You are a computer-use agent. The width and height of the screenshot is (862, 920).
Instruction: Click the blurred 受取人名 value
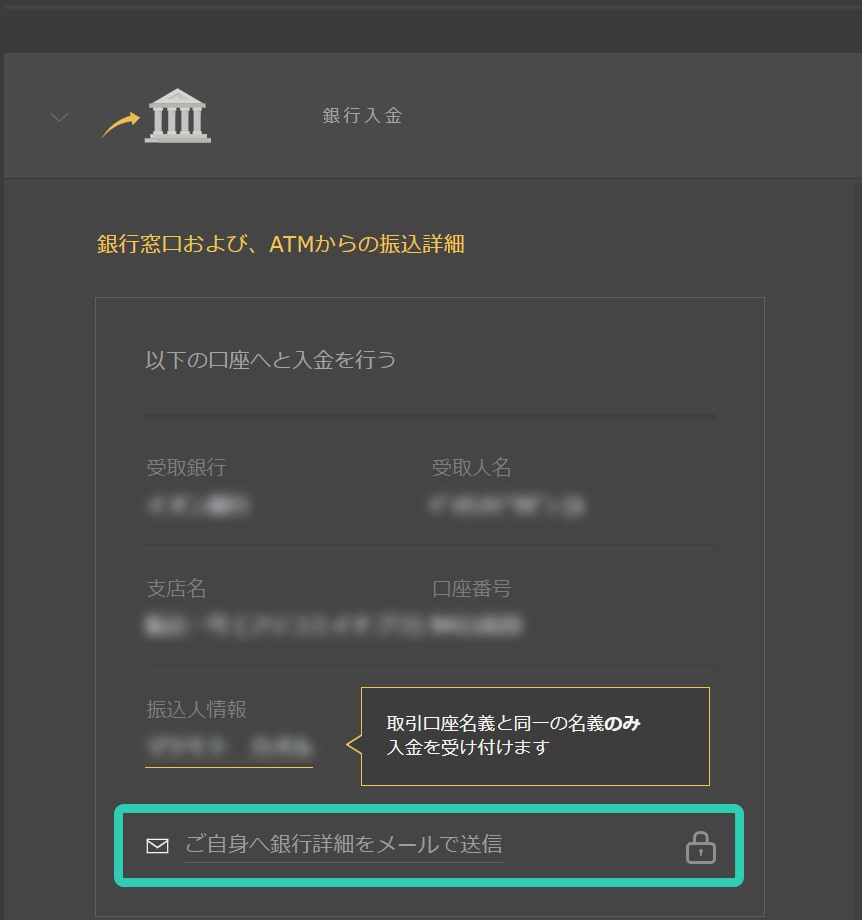pyautogui.click(x=508, y=505)
